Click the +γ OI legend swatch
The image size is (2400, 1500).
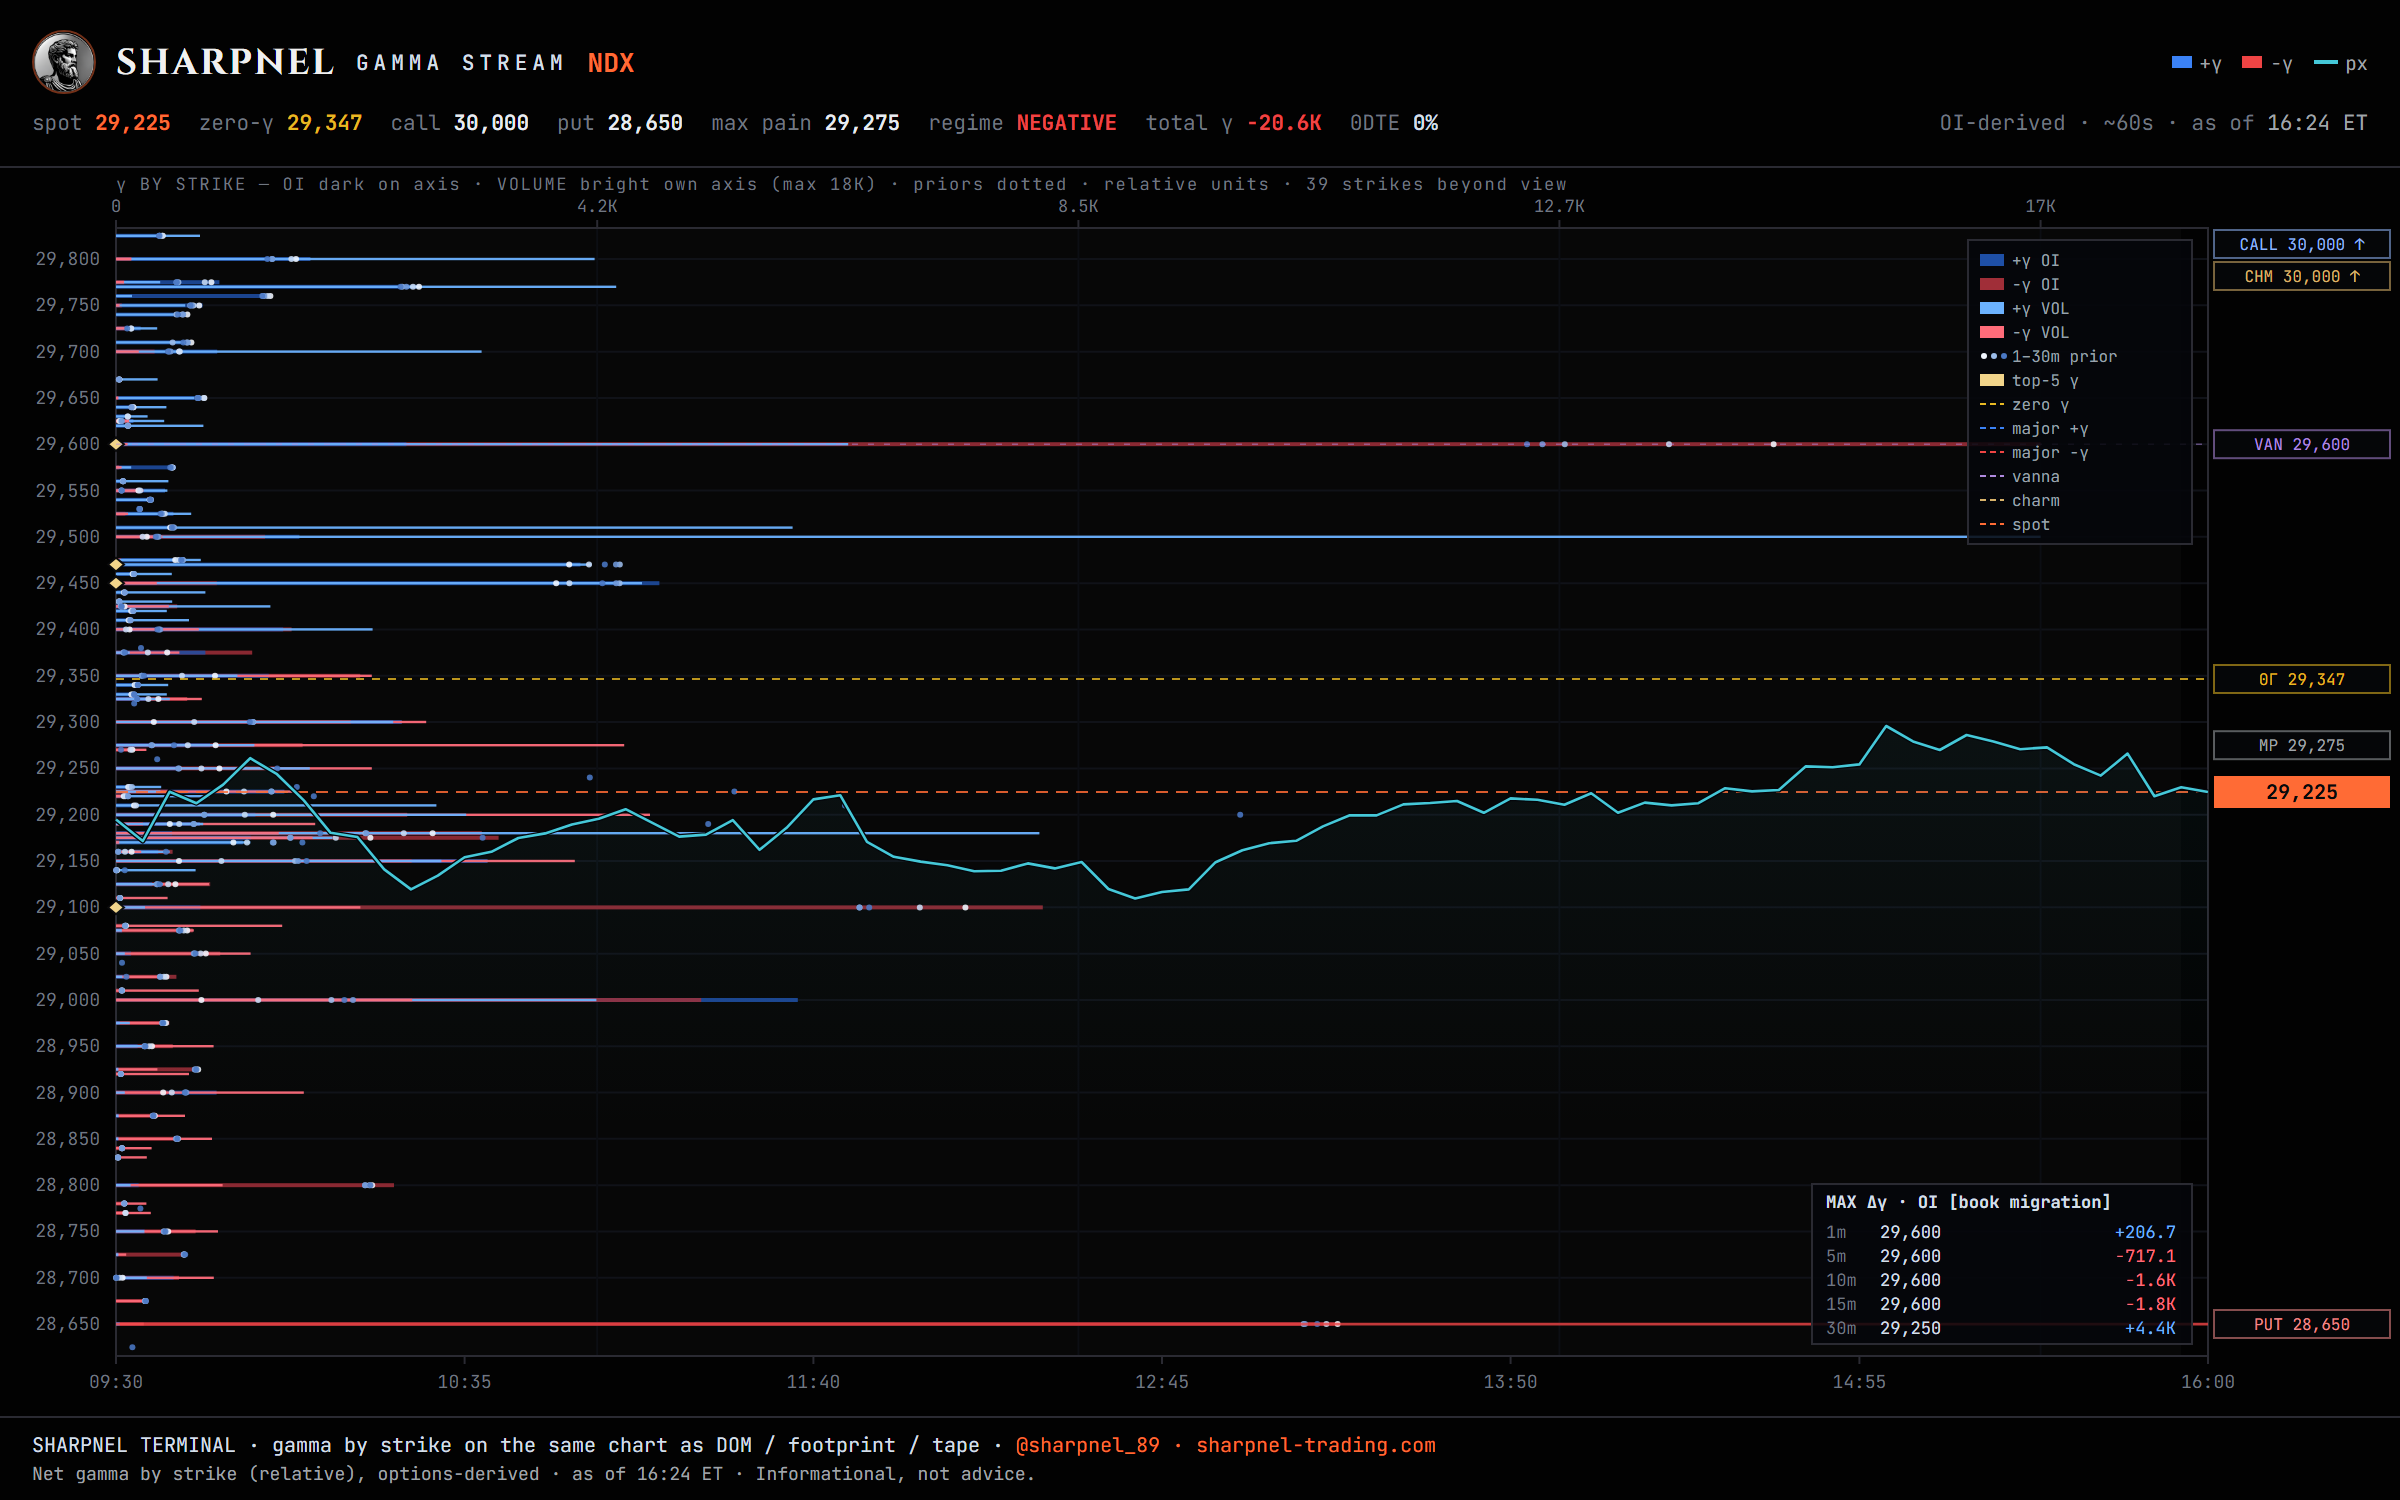coord(1991,260)
